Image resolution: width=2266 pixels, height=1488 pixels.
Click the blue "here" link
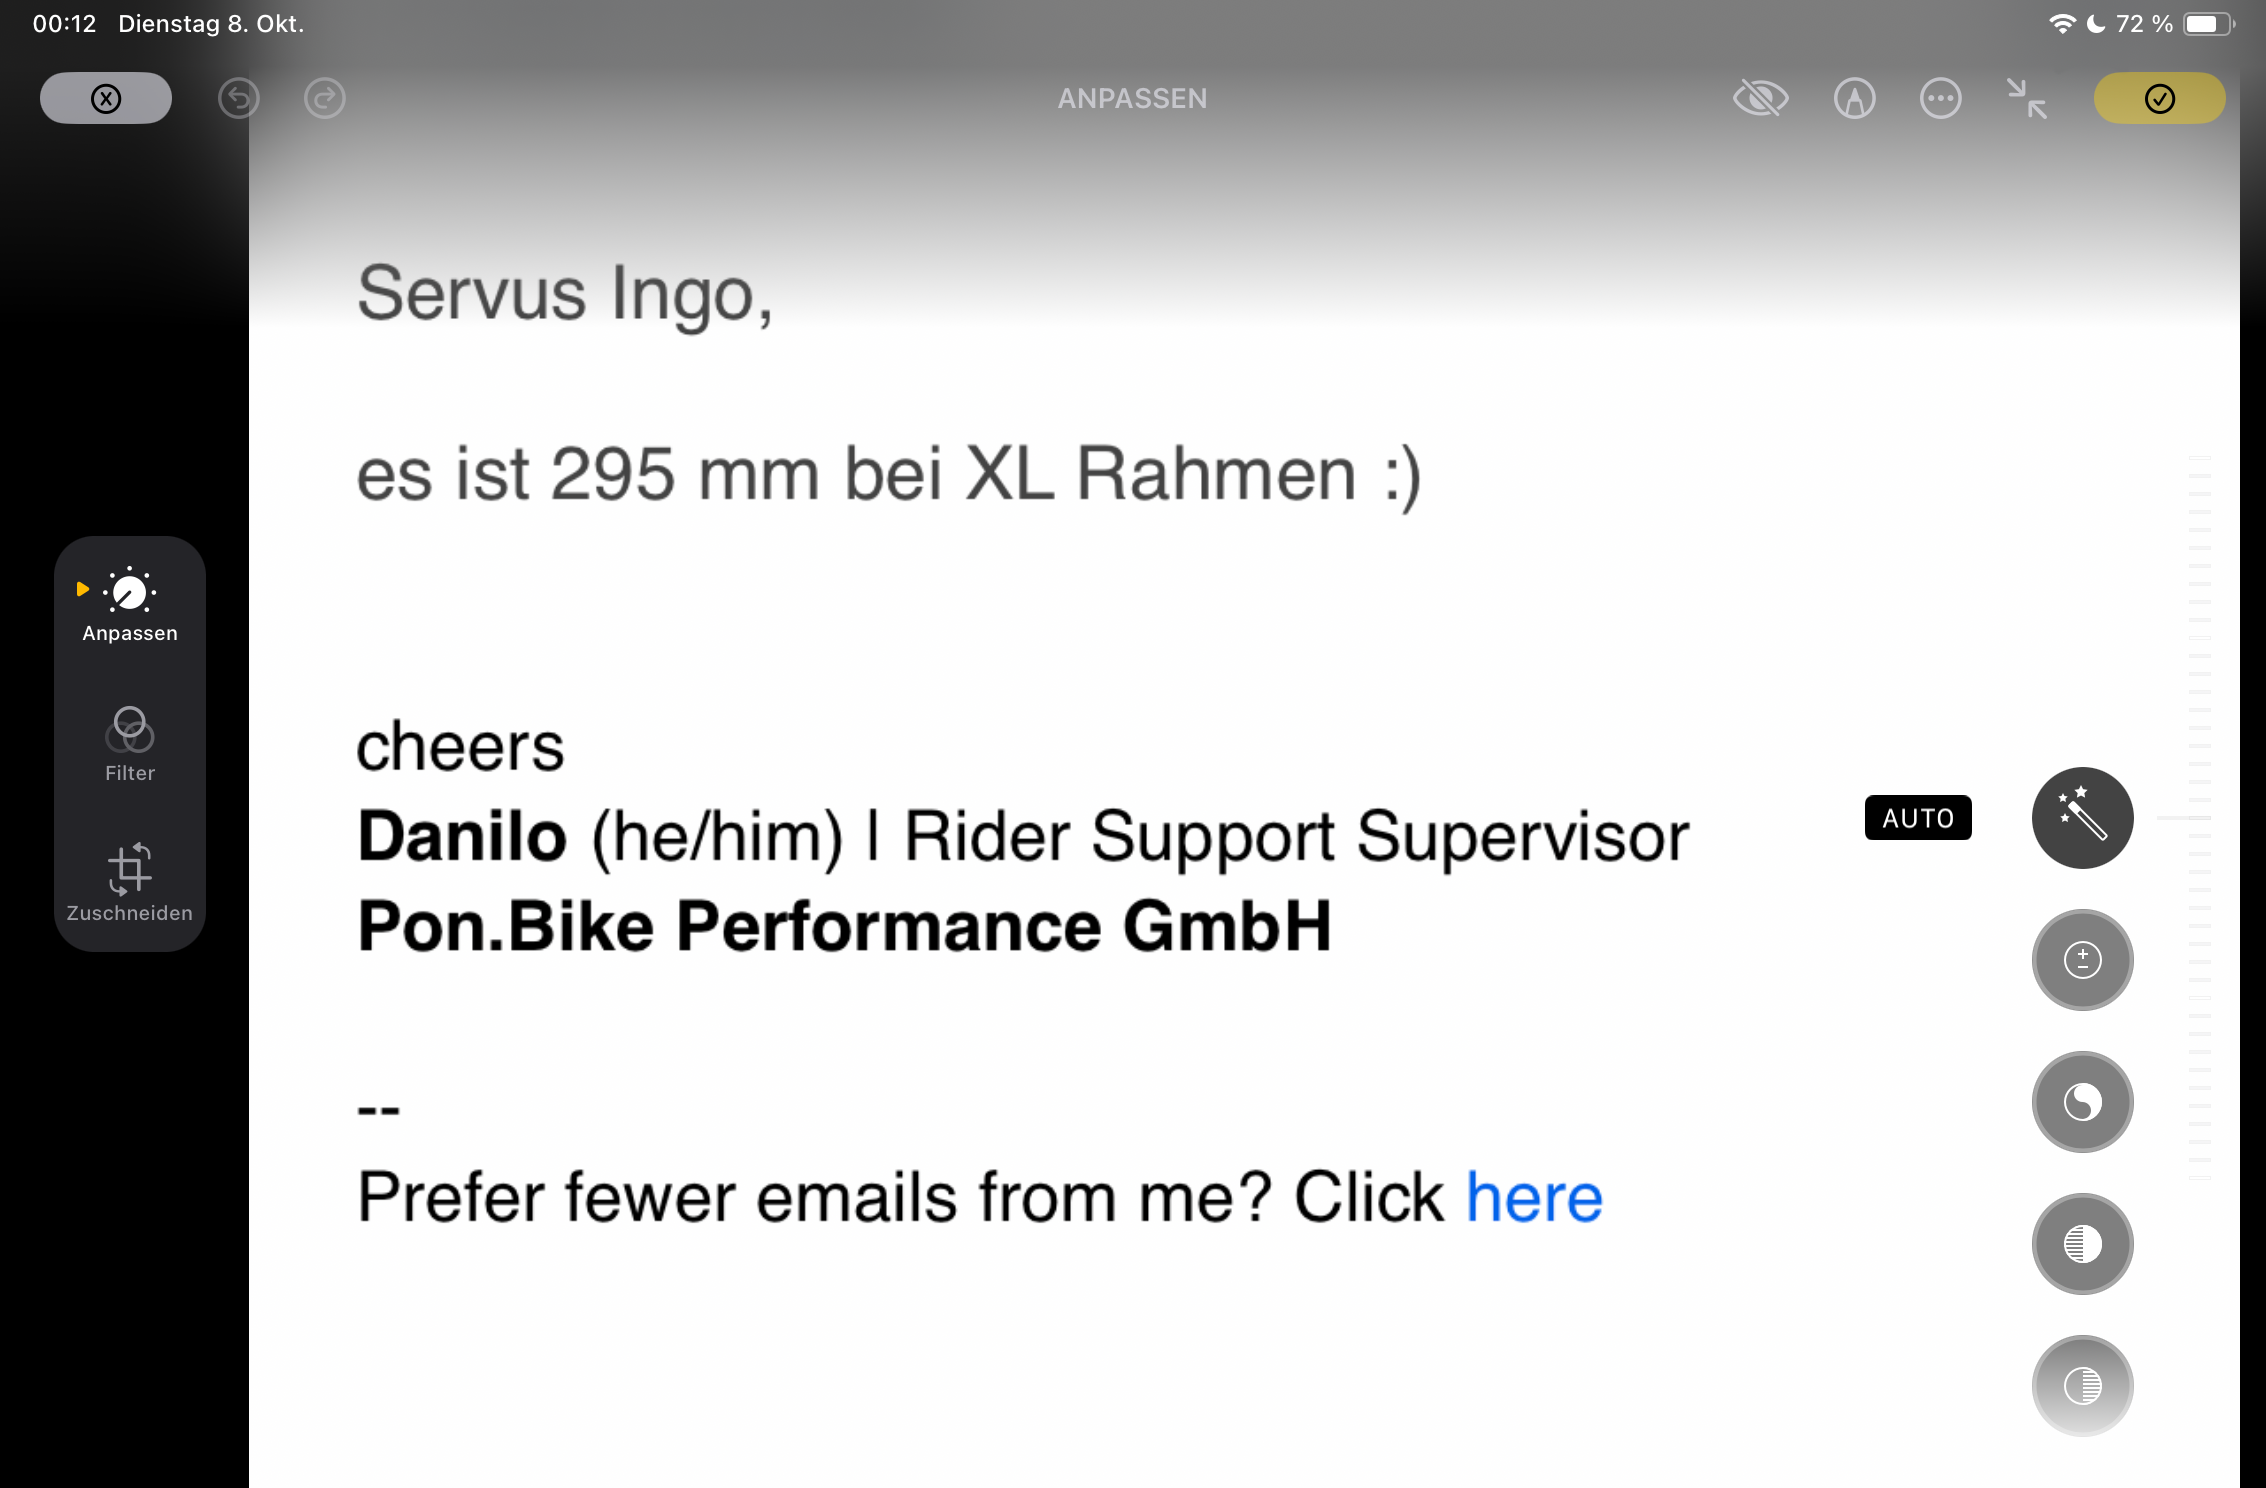(1534, 1197)
